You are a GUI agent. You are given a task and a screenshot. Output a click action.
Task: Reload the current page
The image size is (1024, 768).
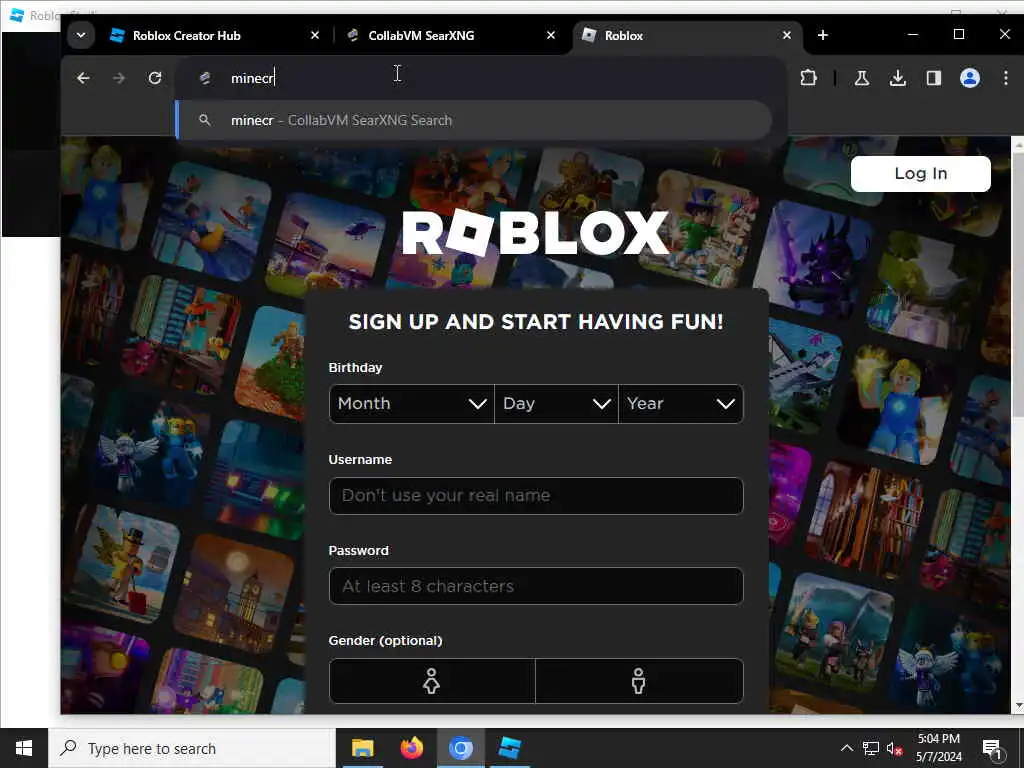pyautogui.click(x=155, y=78)
